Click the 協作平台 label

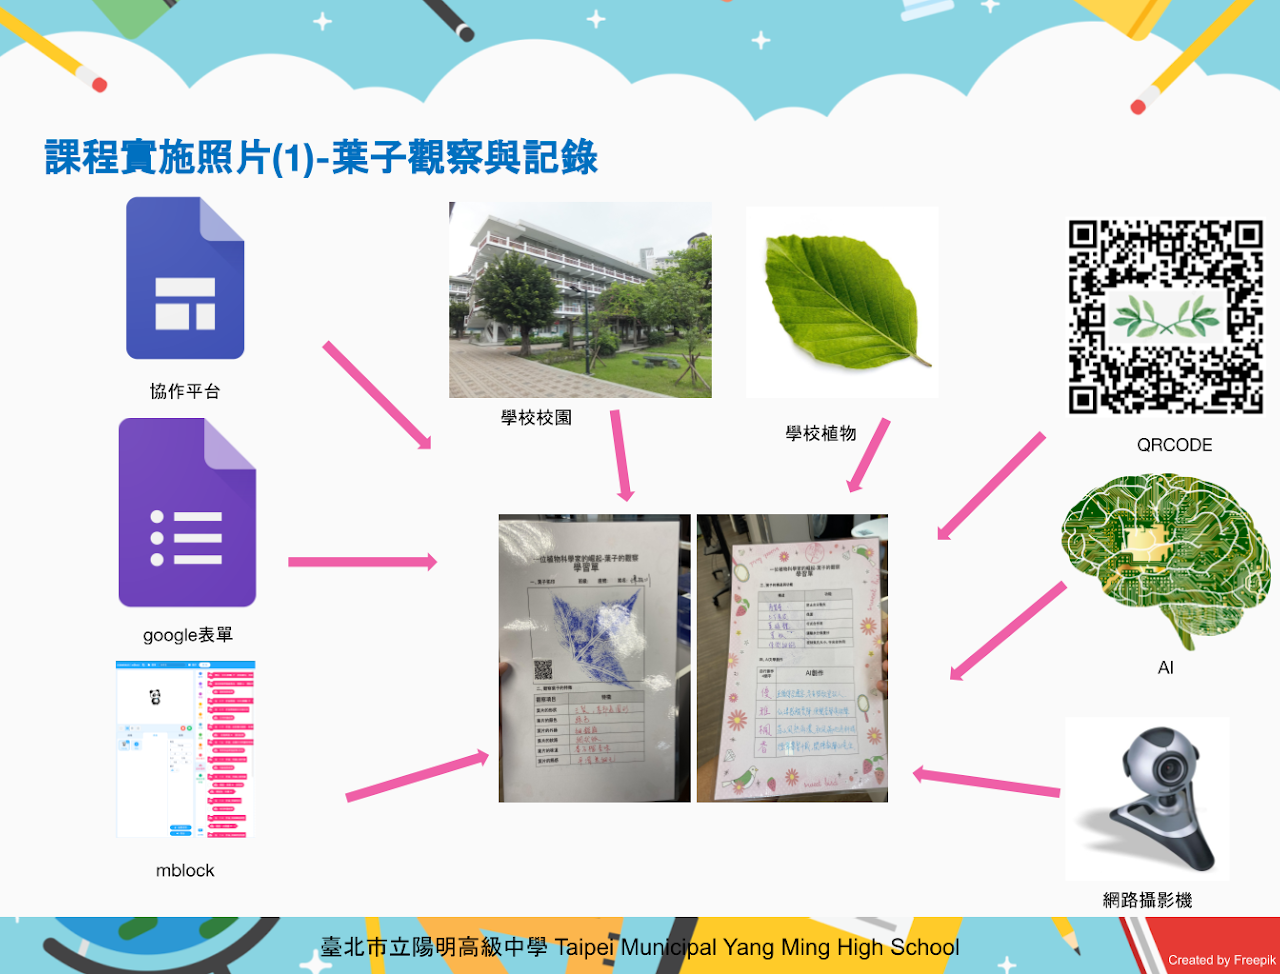185,391
